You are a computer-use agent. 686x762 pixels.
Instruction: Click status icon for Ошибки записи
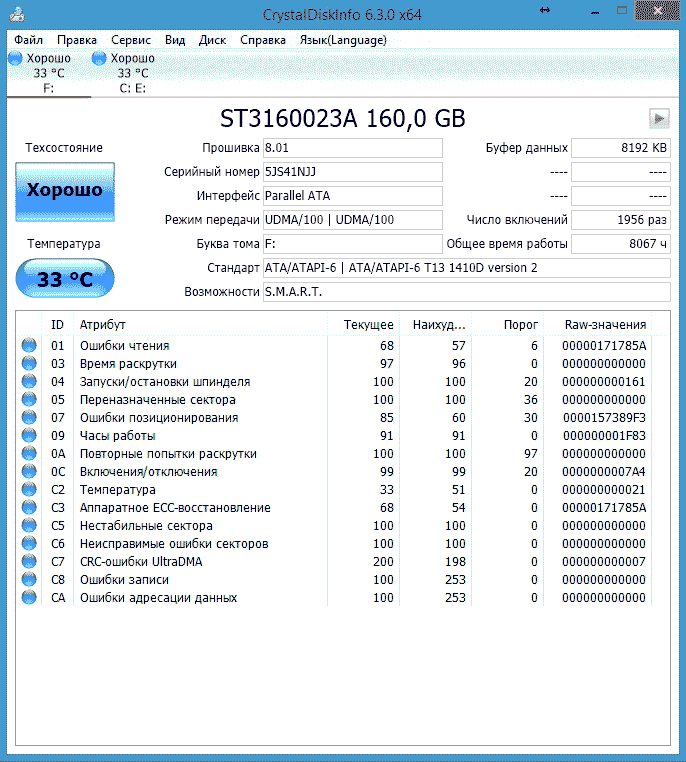coord(29,579)
